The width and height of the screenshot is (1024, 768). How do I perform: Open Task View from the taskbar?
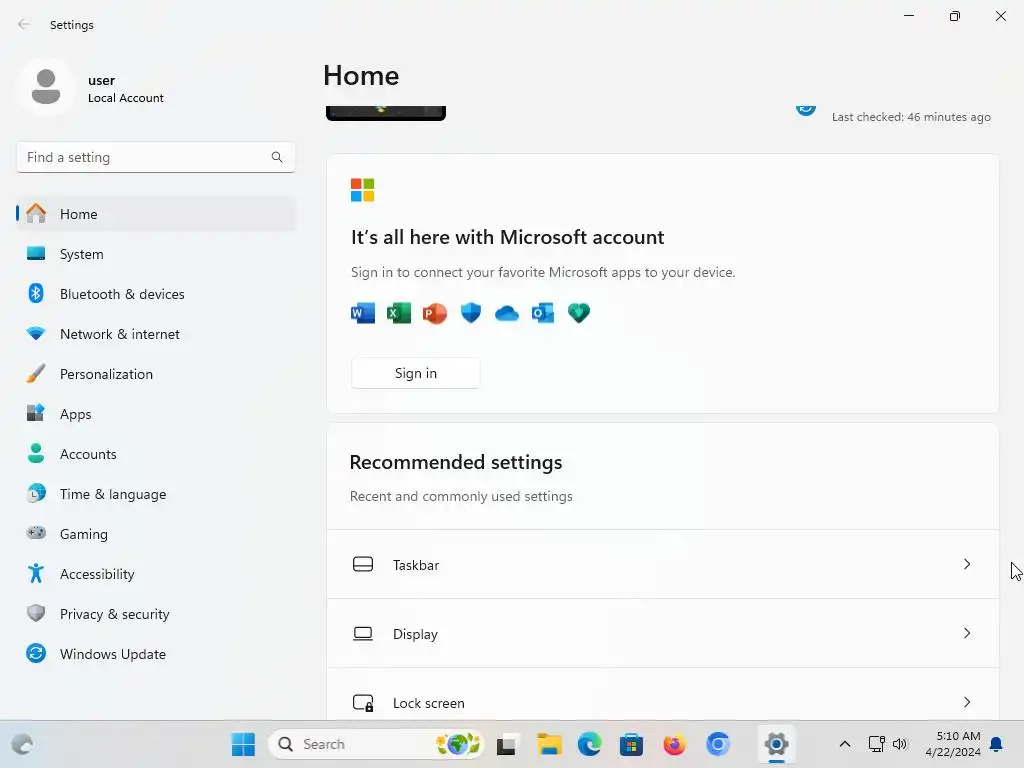tap(507, 744)
